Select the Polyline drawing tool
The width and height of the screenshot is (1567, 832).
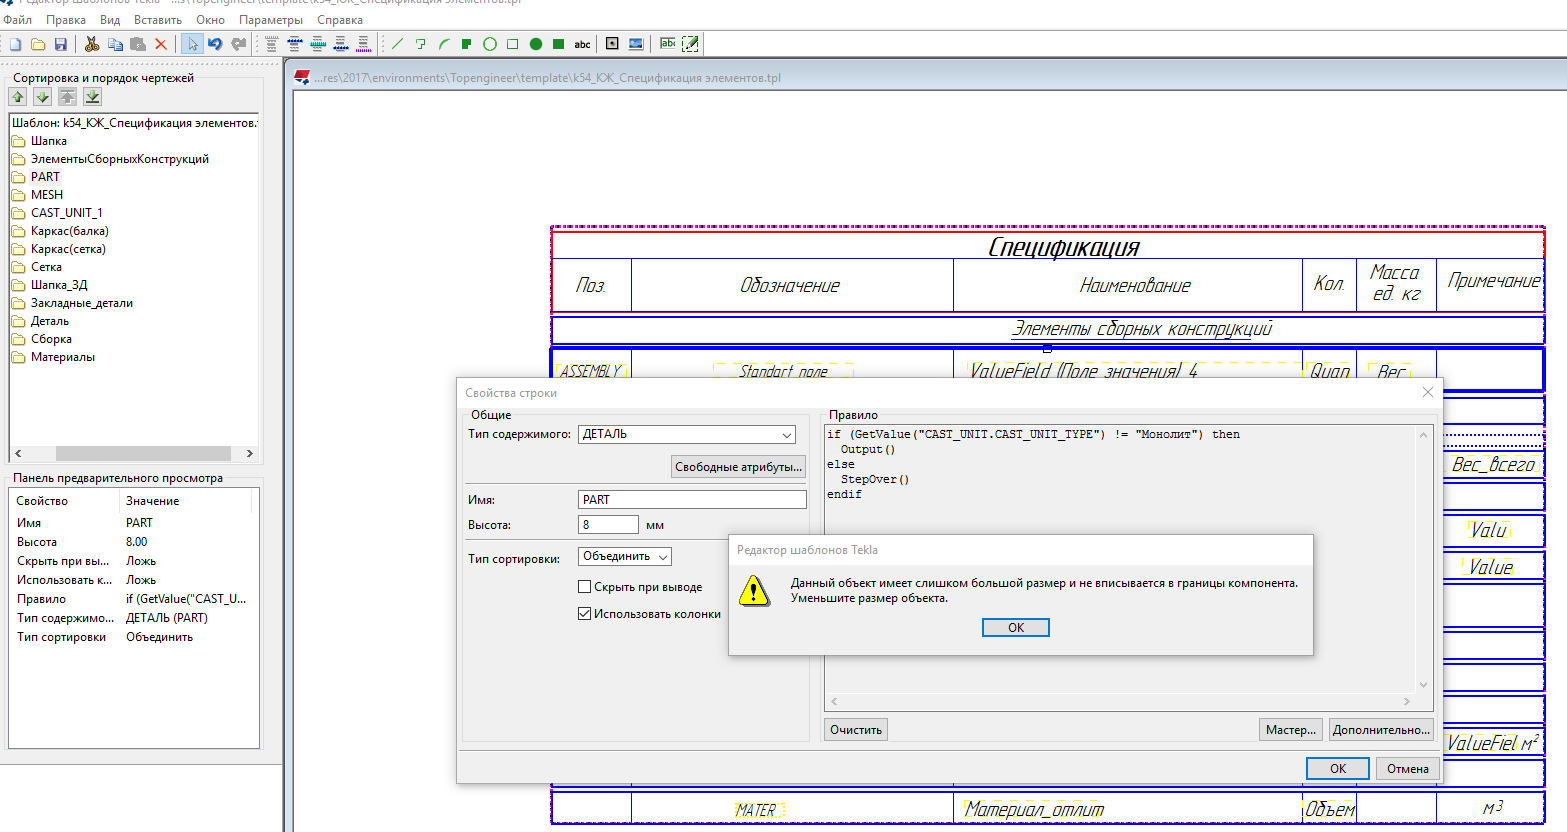point(420,44)
